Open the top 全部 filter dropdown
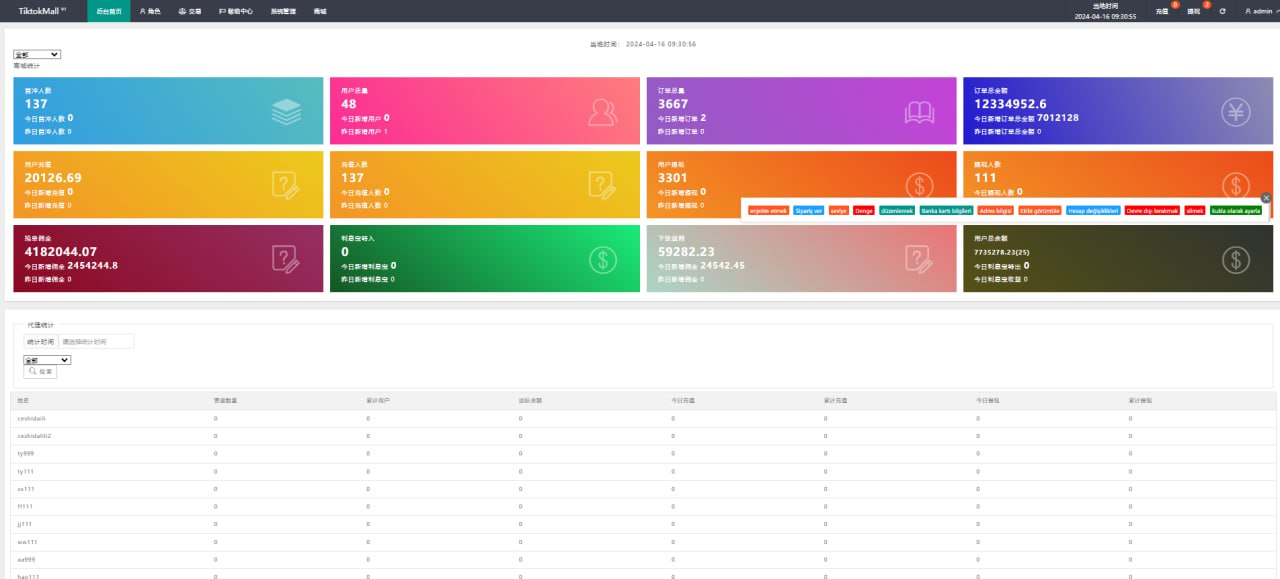1280x579 pixels. (37, 55)
